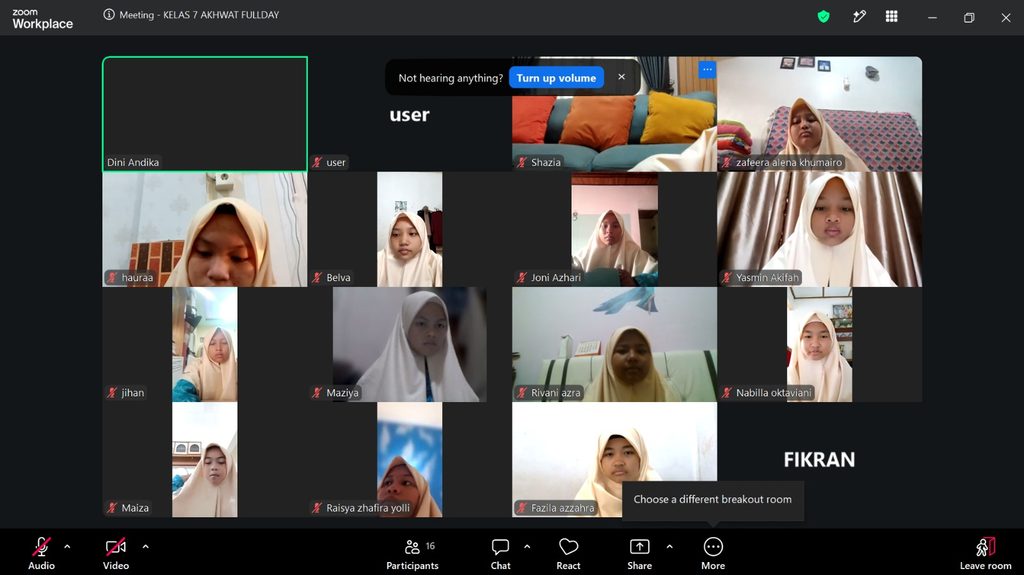Select Maiza's video tile
1024x575 pixels.
204,459
